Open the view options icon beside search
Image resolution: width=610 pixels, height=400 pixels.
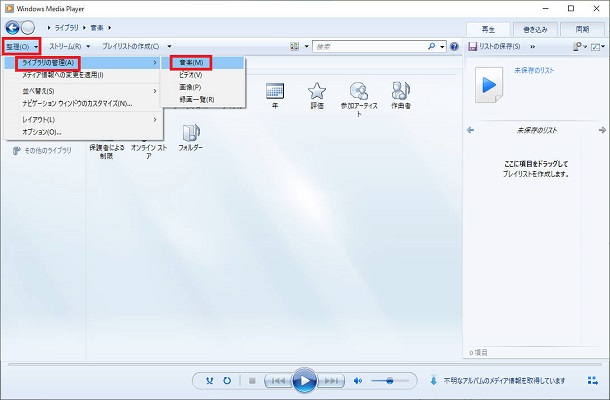(x=294, y=47)
